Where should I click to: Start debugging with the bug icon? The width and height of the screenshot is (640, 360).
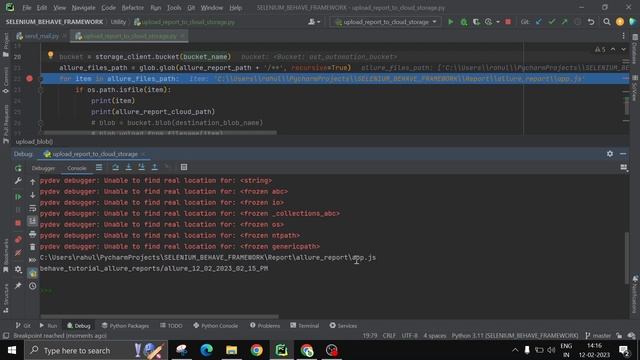point(464,22)
